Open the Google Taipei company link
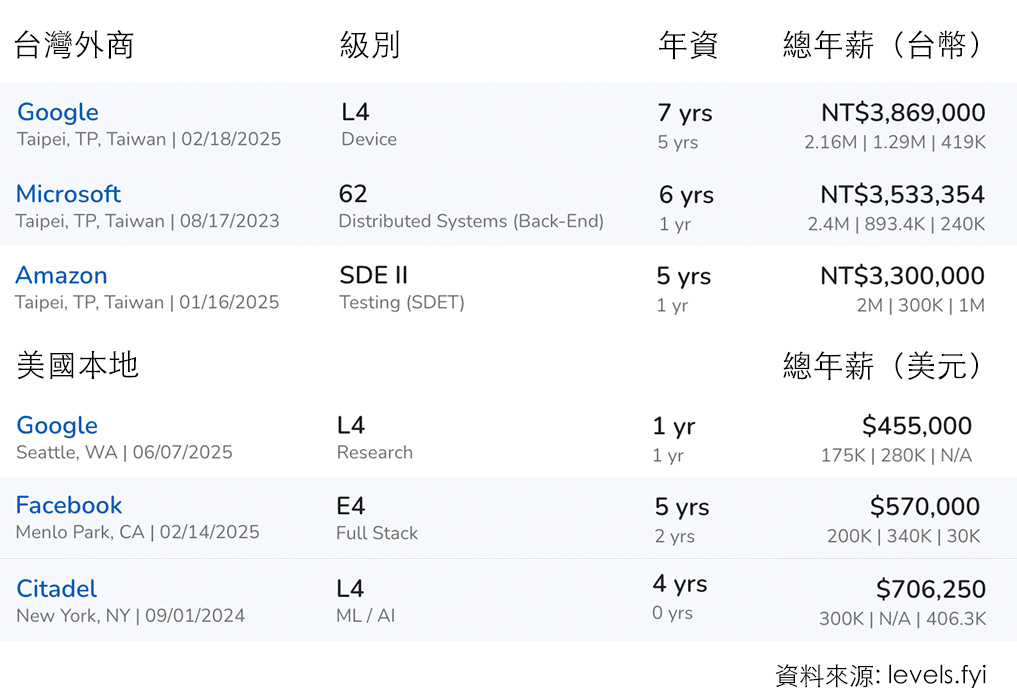This screenshot has width=1017, height=699. pyautogui.click(x=58, y=112)
